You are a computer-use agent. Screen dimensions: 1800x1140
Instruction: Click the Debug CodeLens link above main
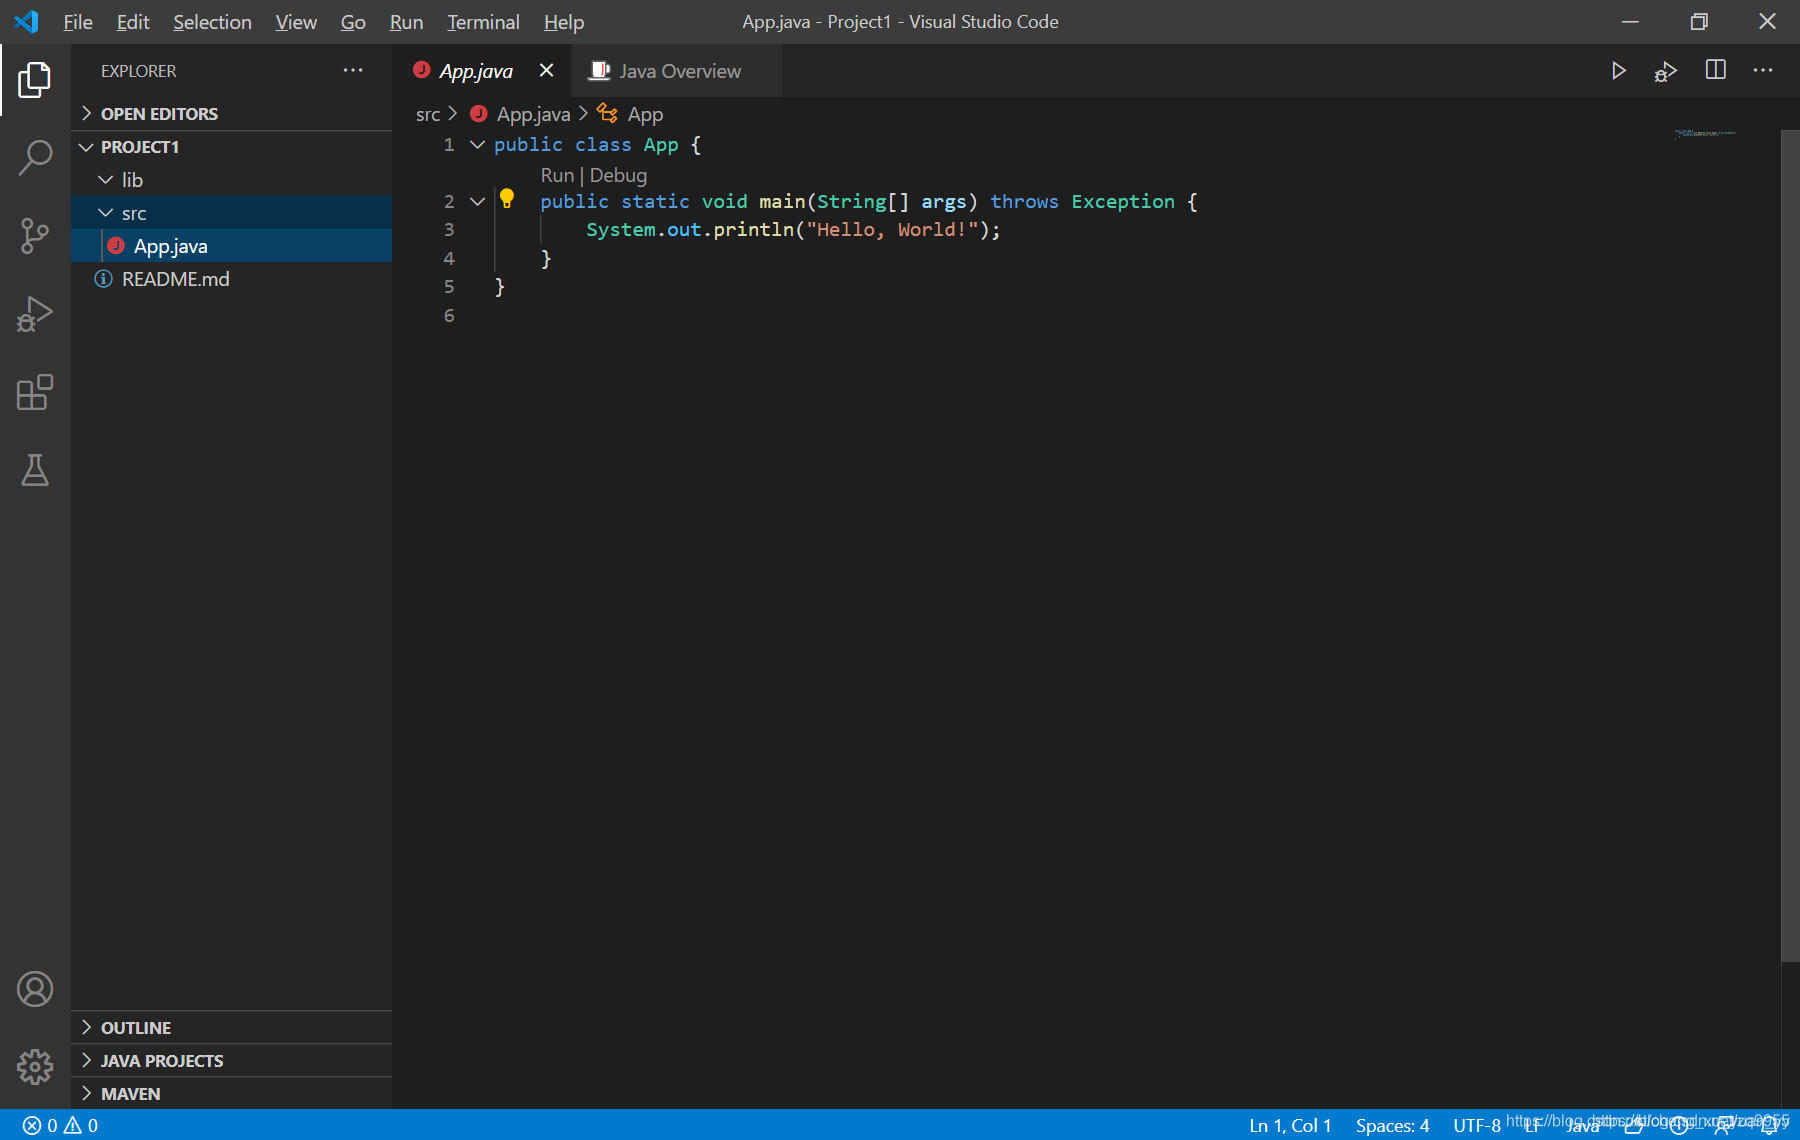[618, 175]
